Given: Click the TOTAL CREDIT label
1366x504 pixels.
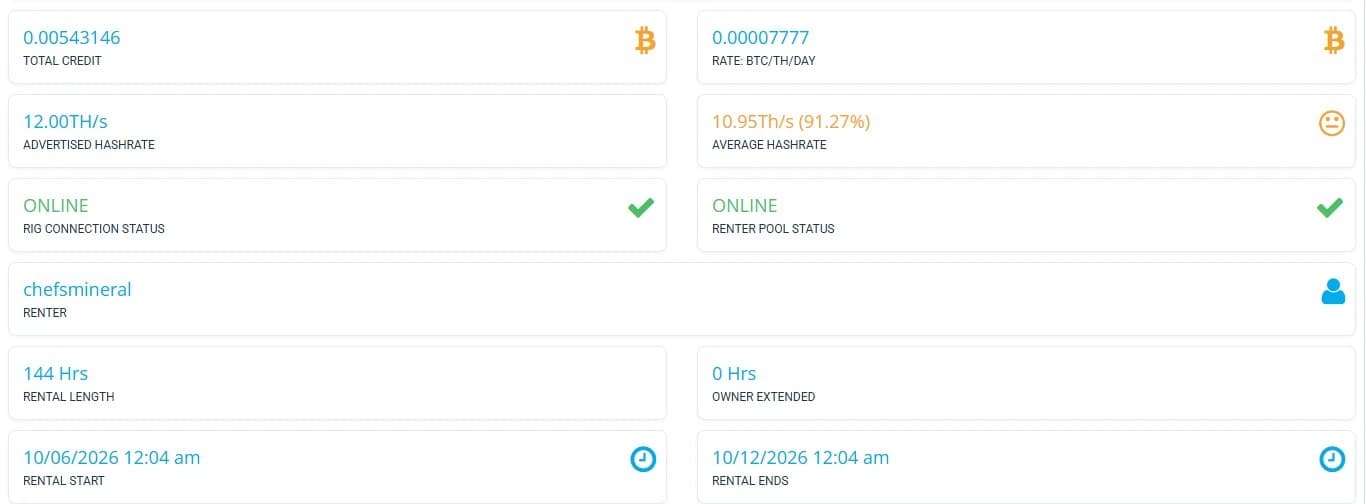Looking at the screenshot, I should [x=62, y=60].
